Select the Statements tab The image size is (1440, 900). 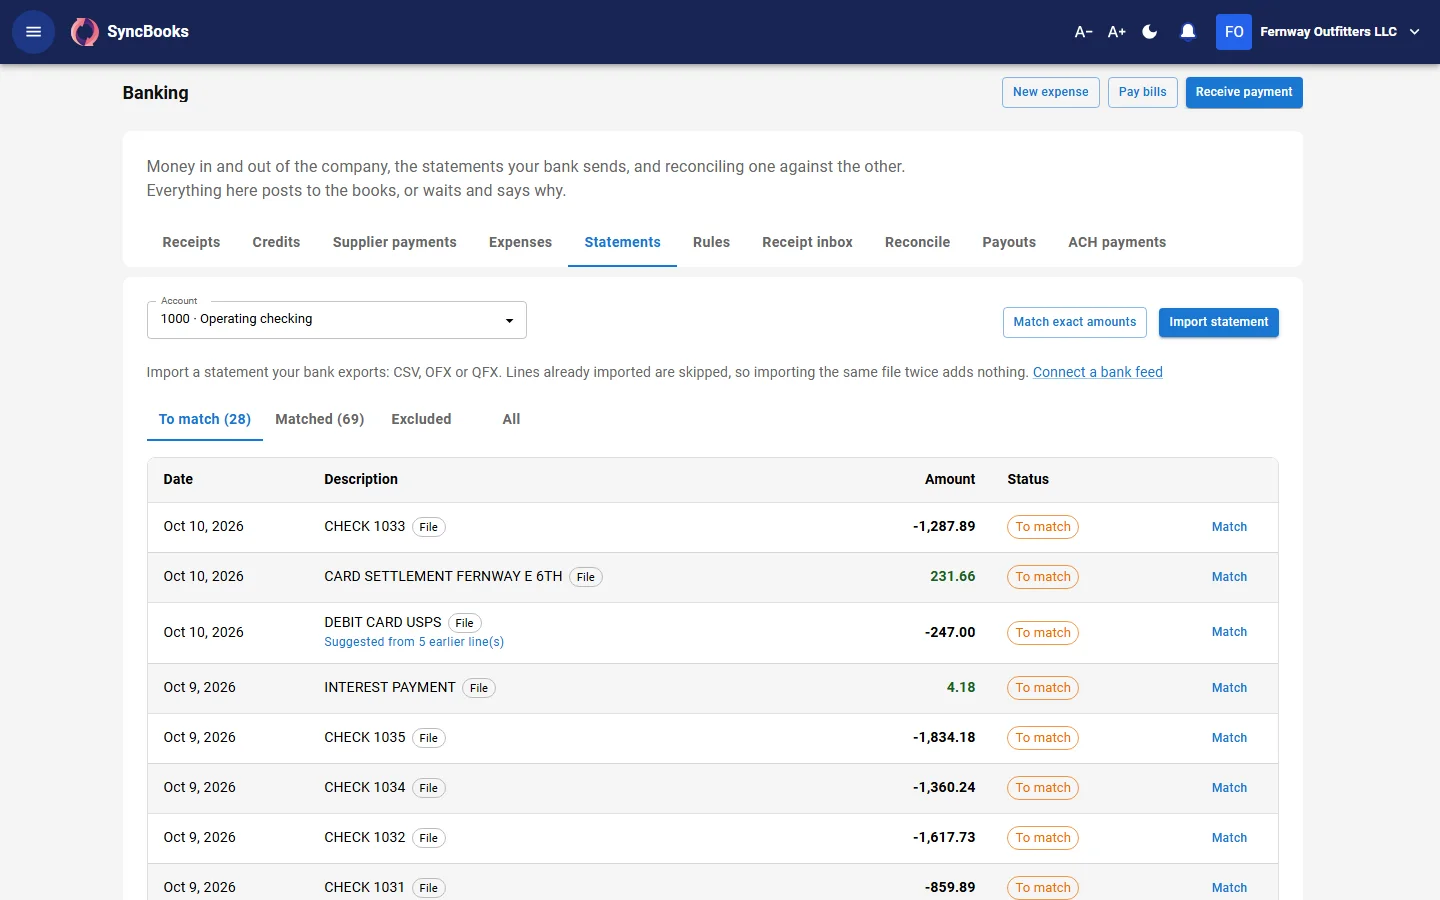click(x=622, y=242)
